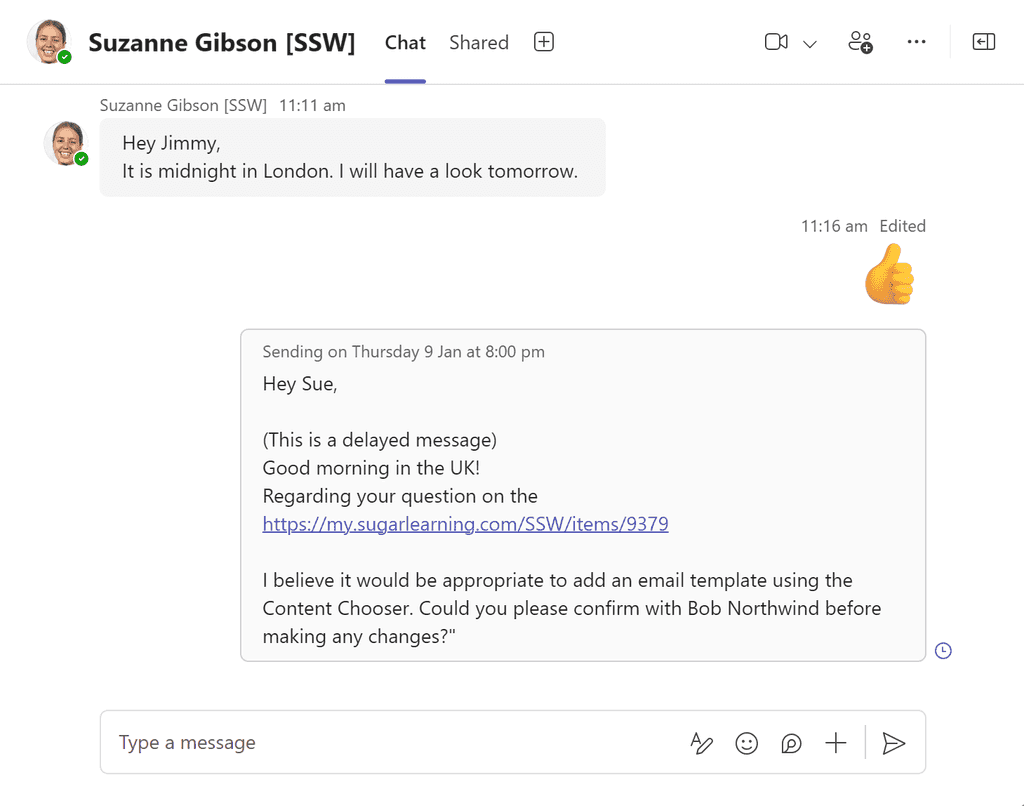The image size is (1024, 806).
Task: Click the thumbs up reaction emoji
Action: click(x=889, y=272)
